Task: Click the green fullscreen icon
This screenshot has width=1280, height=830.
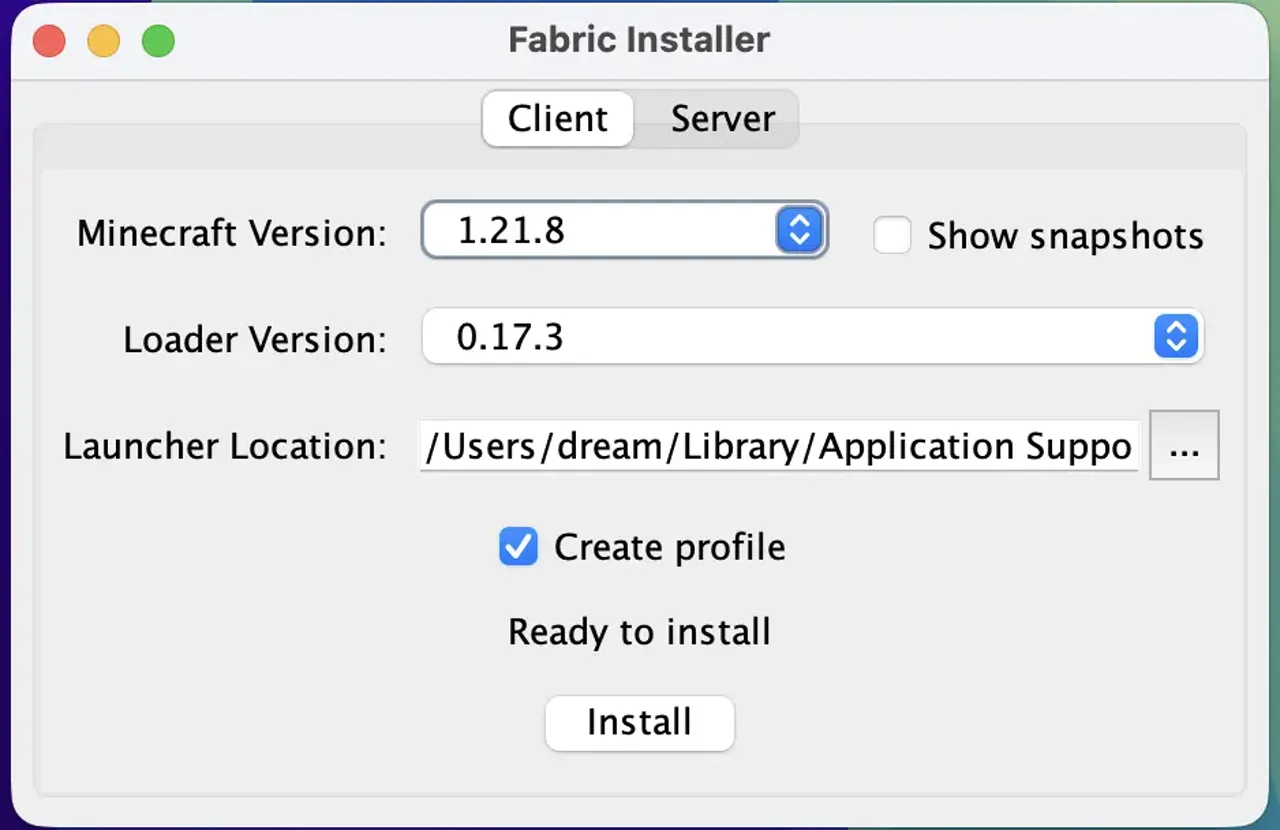Action: [x=157, y=41]
